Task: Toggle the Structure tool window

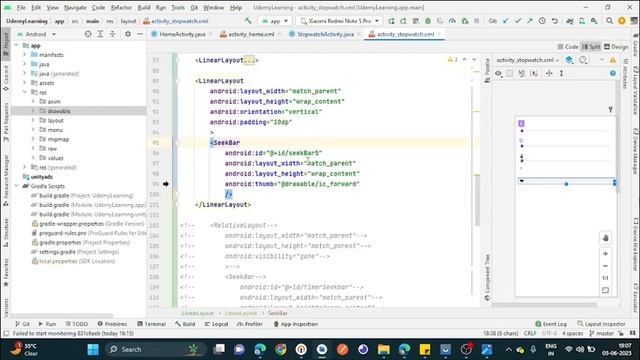Action: (6, 233)
